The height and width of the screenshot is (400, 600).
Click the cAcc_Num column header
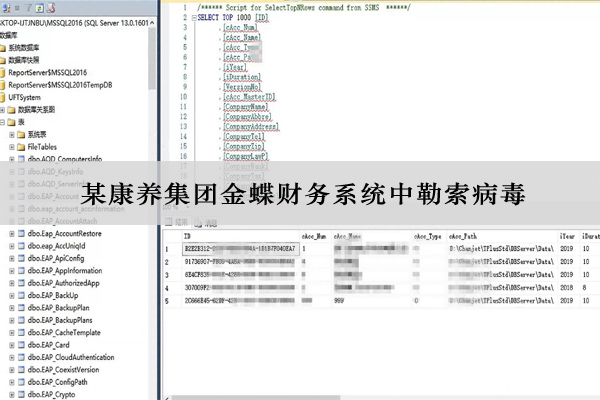[x=315, y=236]
